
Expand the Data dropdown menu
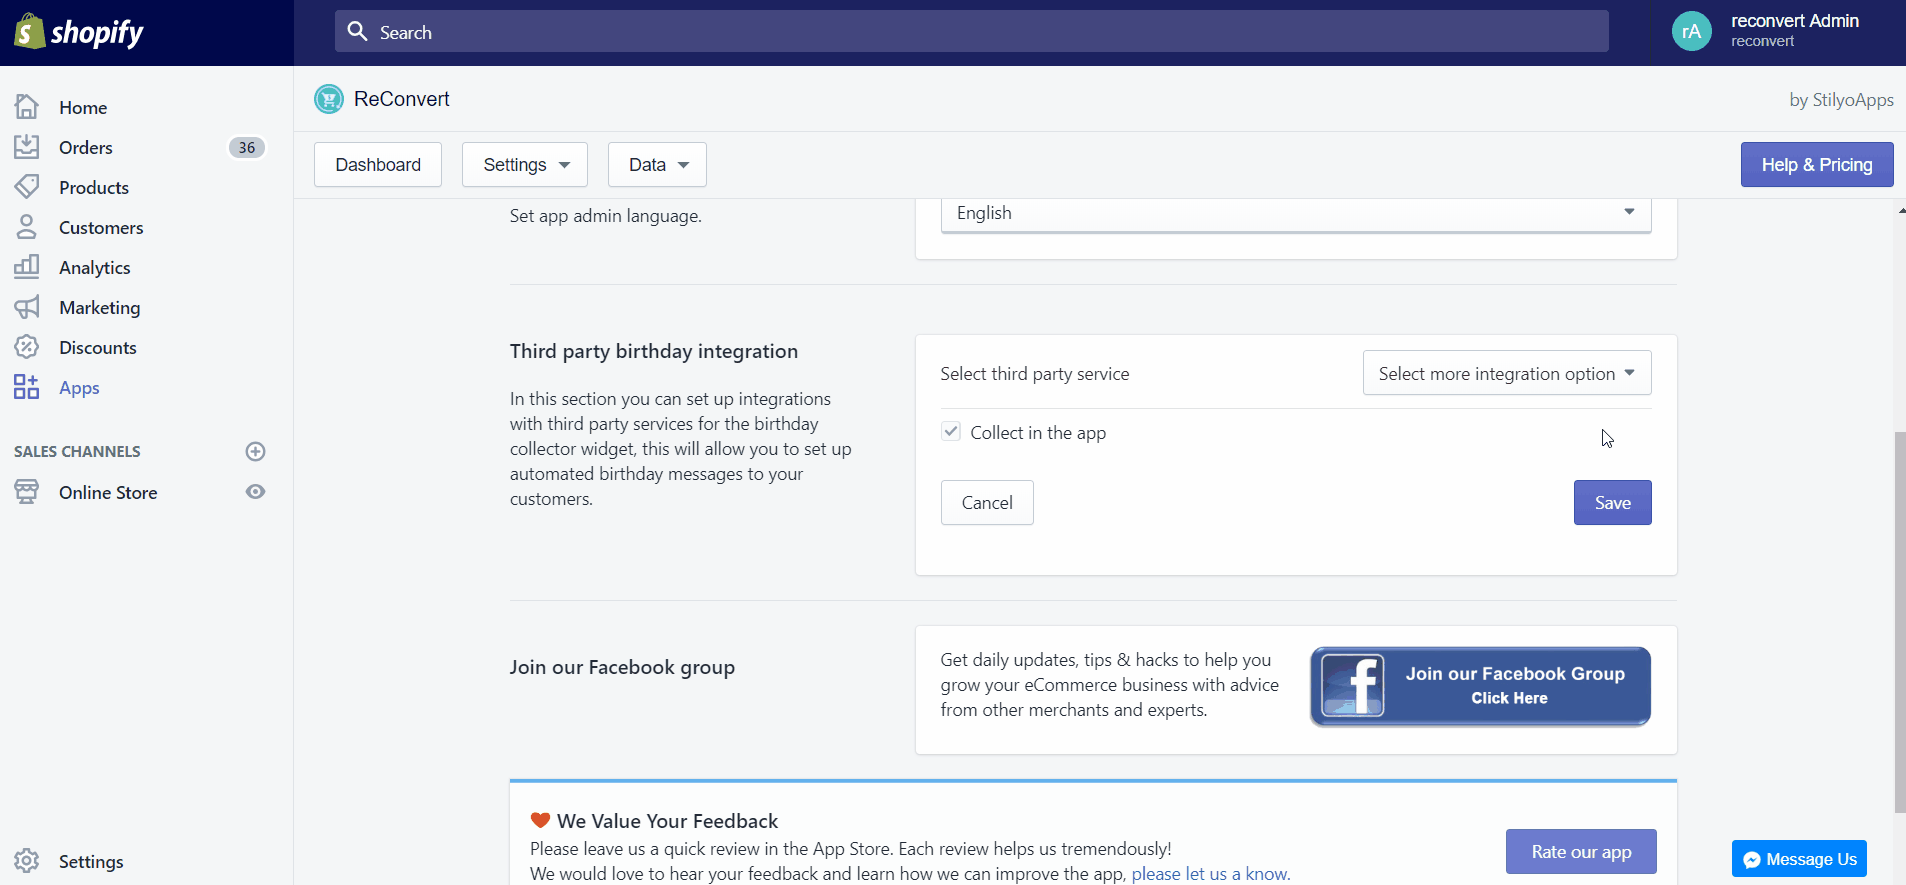[657, 164]
